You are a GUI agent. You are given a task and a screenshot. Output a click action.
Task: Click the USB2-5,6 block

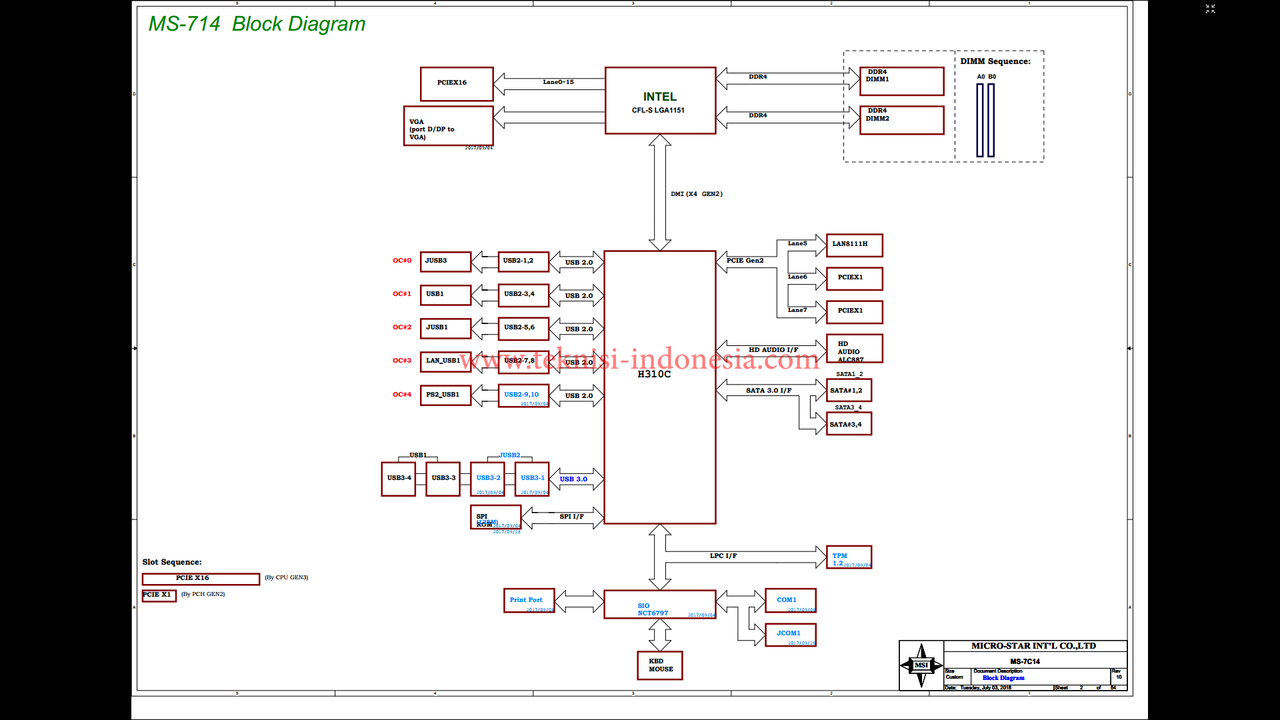[x=524, y=327]
